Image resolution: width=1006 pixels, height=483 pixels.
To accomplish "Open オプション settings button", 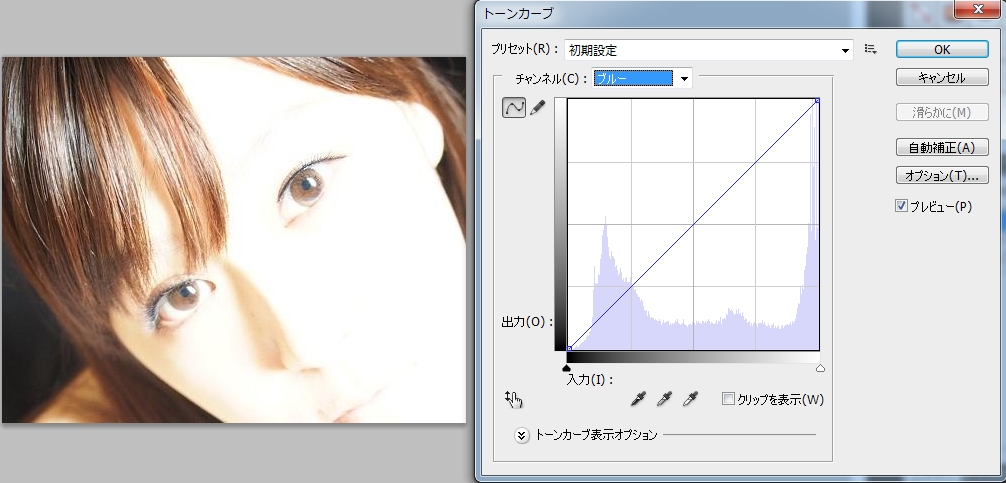I will tap(942, 174).
